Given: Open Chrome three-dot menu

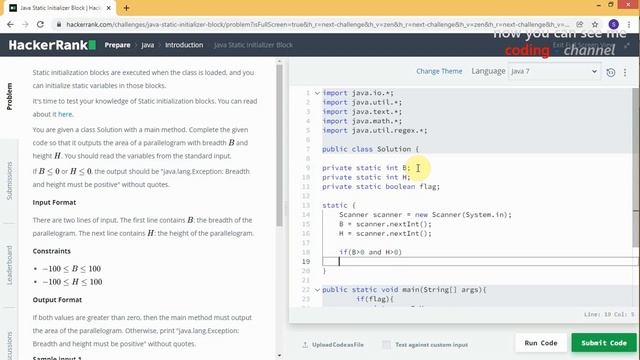Looking at the screenshot, I should 629,24.
